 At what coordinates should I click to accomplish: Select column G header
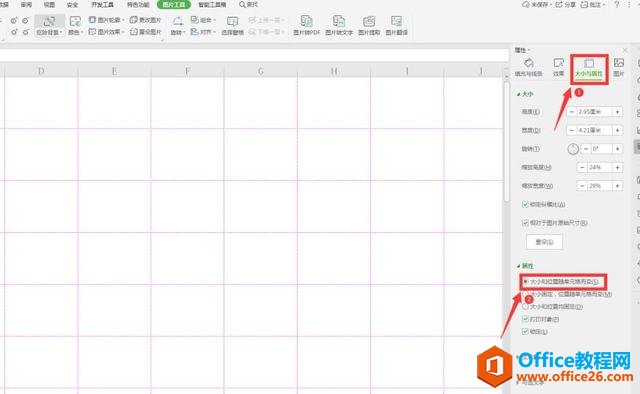260,71
